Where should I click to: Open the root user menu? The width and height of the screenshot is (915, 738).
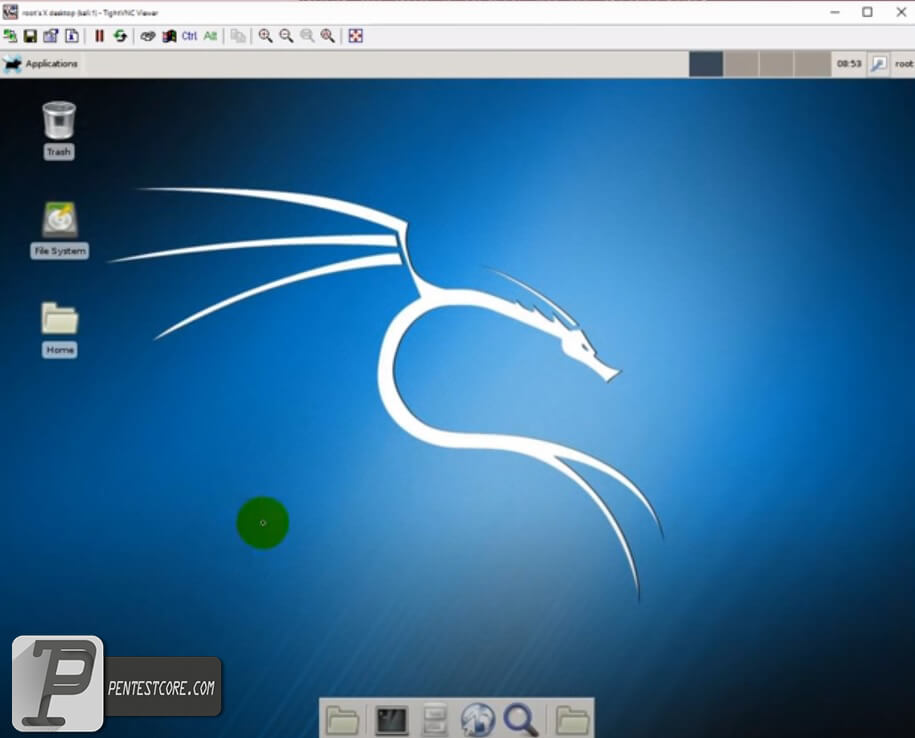click(904, 64)
